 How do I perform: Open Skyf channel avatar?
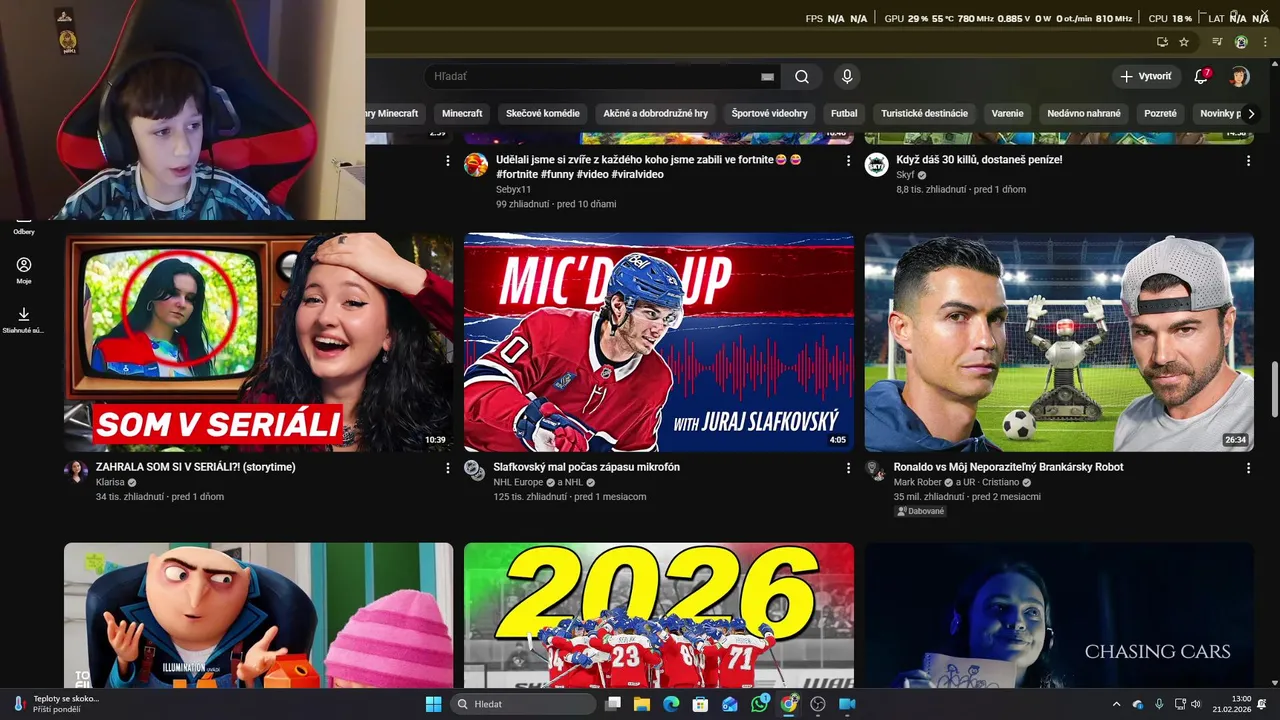(876, 165)
